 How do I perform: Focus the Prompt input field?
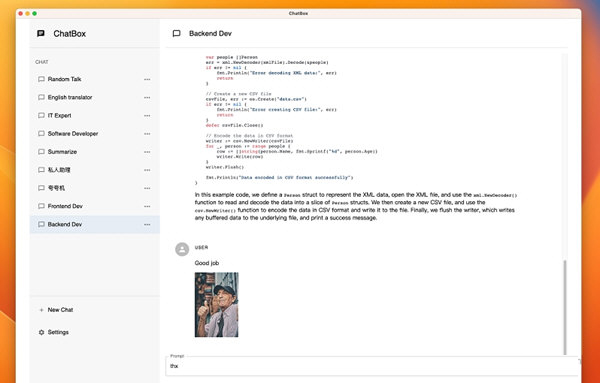373,366
